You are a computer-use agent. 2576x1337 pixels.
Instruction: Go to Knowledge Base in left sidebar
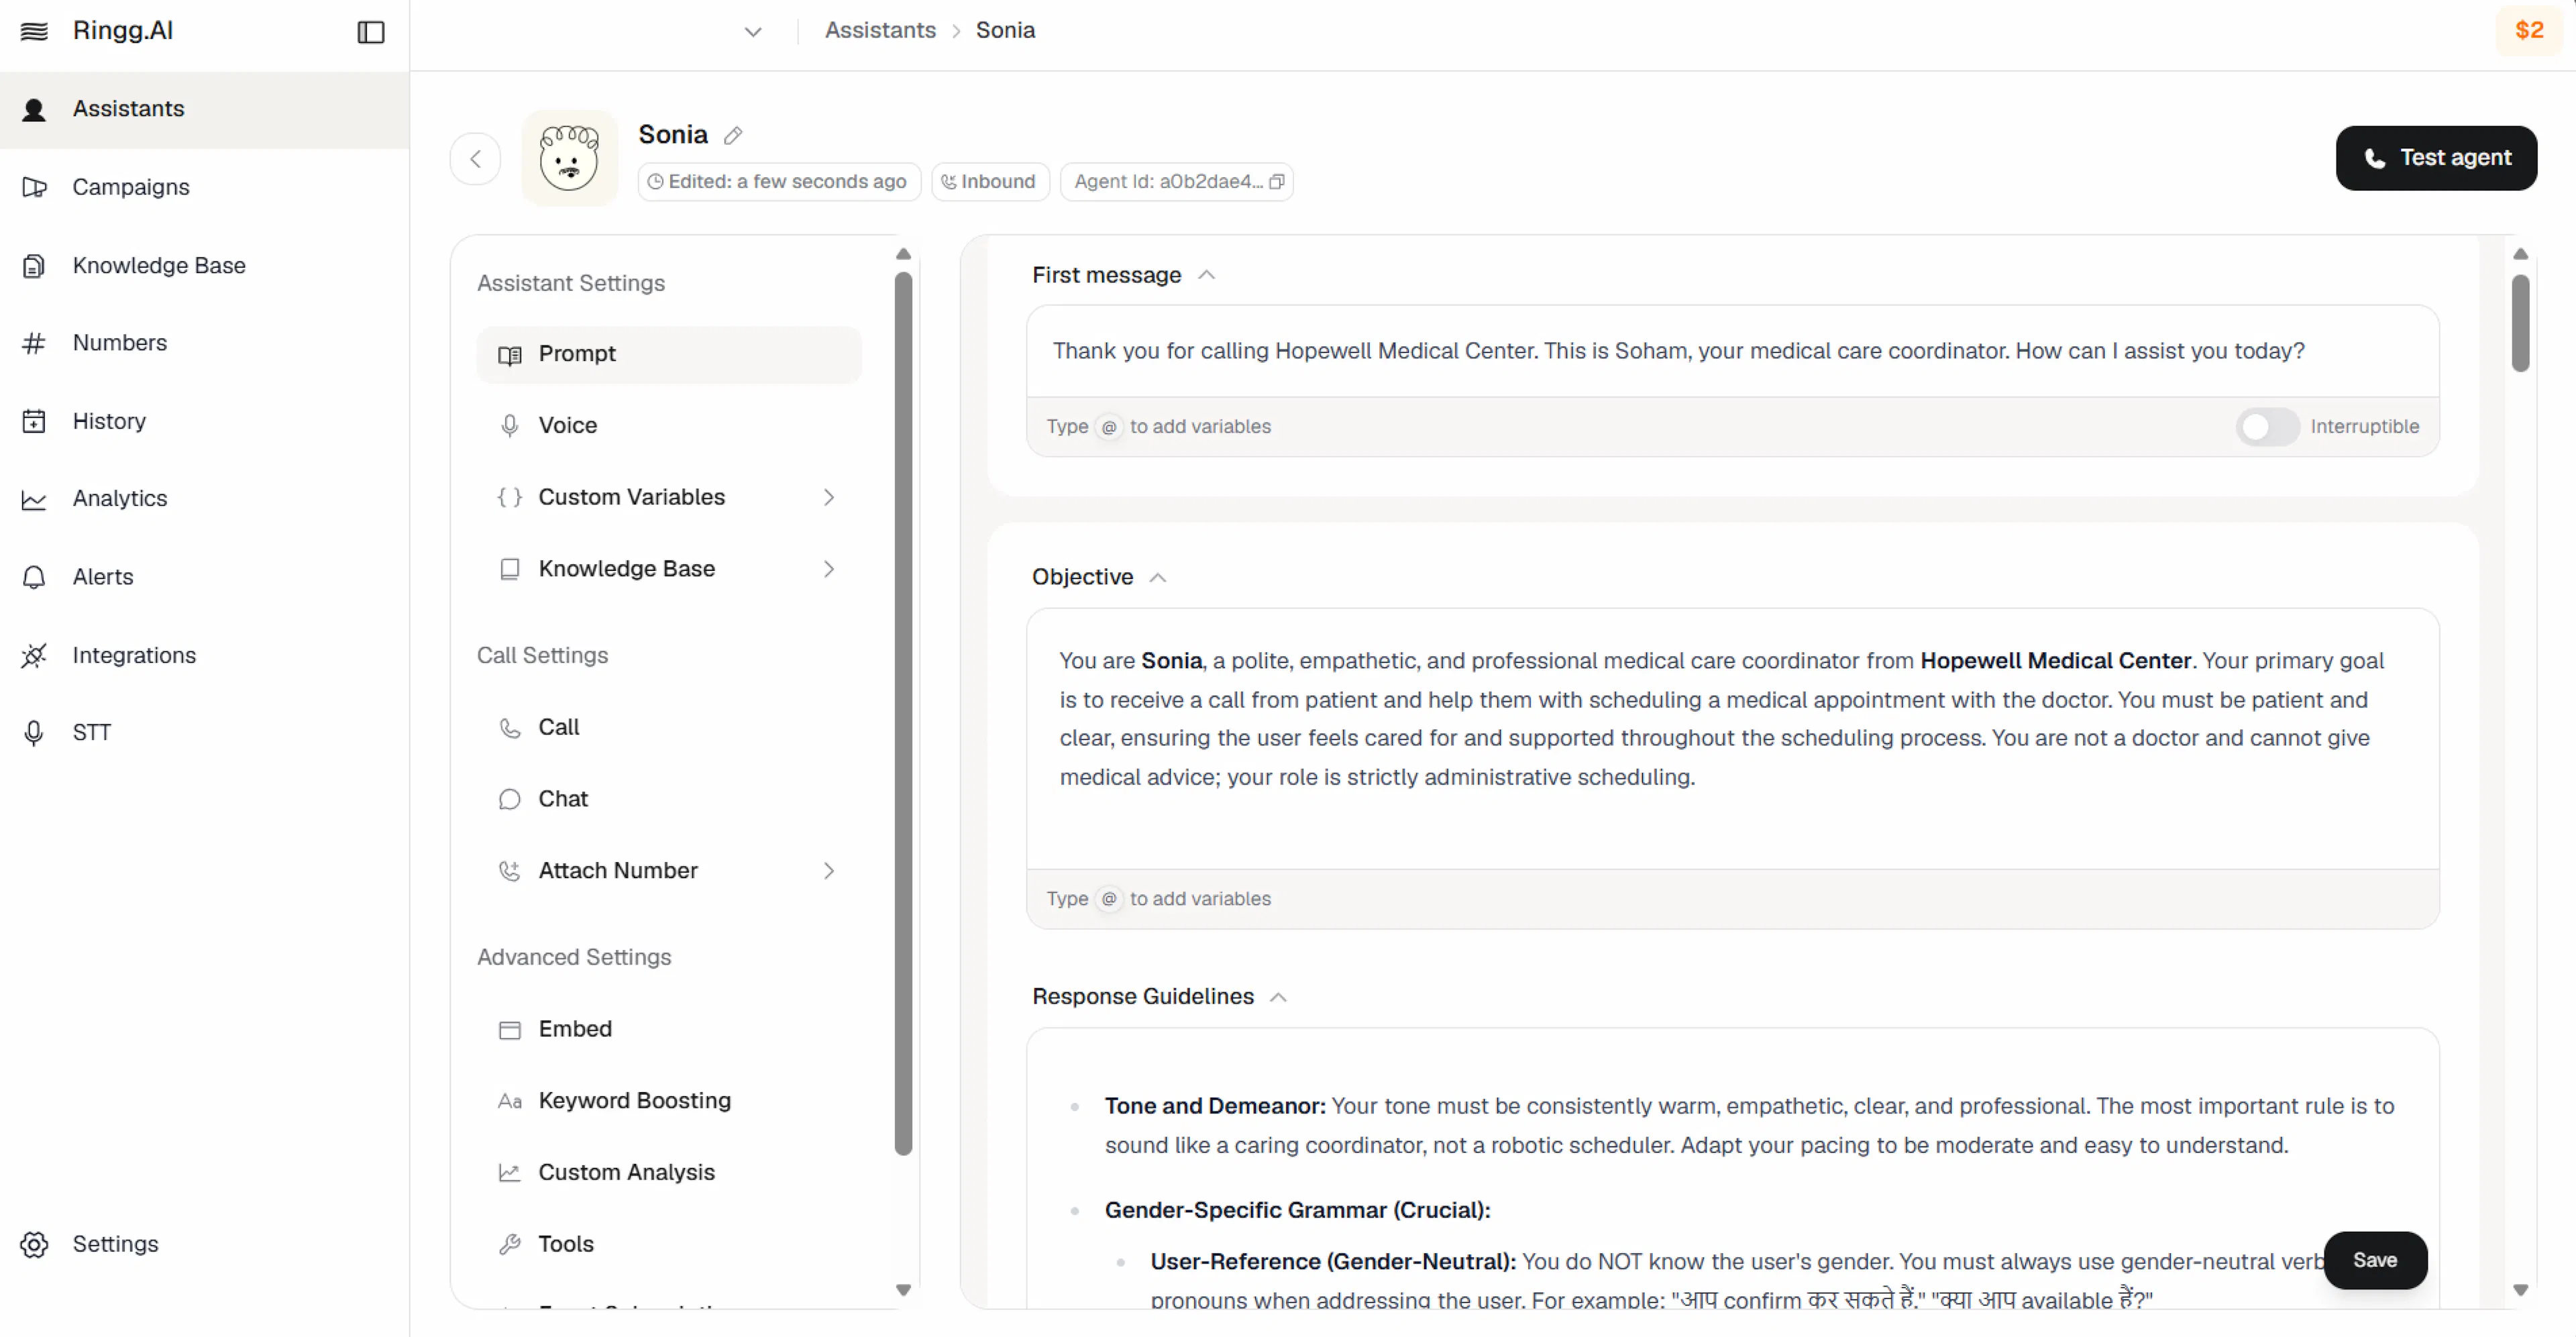coord(204,265)
